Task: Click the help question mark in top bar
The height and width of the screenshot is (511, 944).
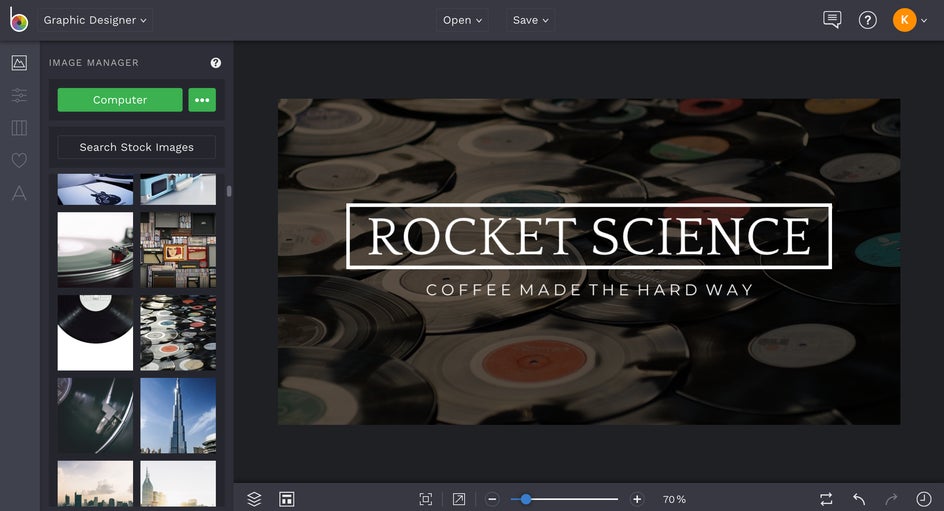Action: pos(868,20)
